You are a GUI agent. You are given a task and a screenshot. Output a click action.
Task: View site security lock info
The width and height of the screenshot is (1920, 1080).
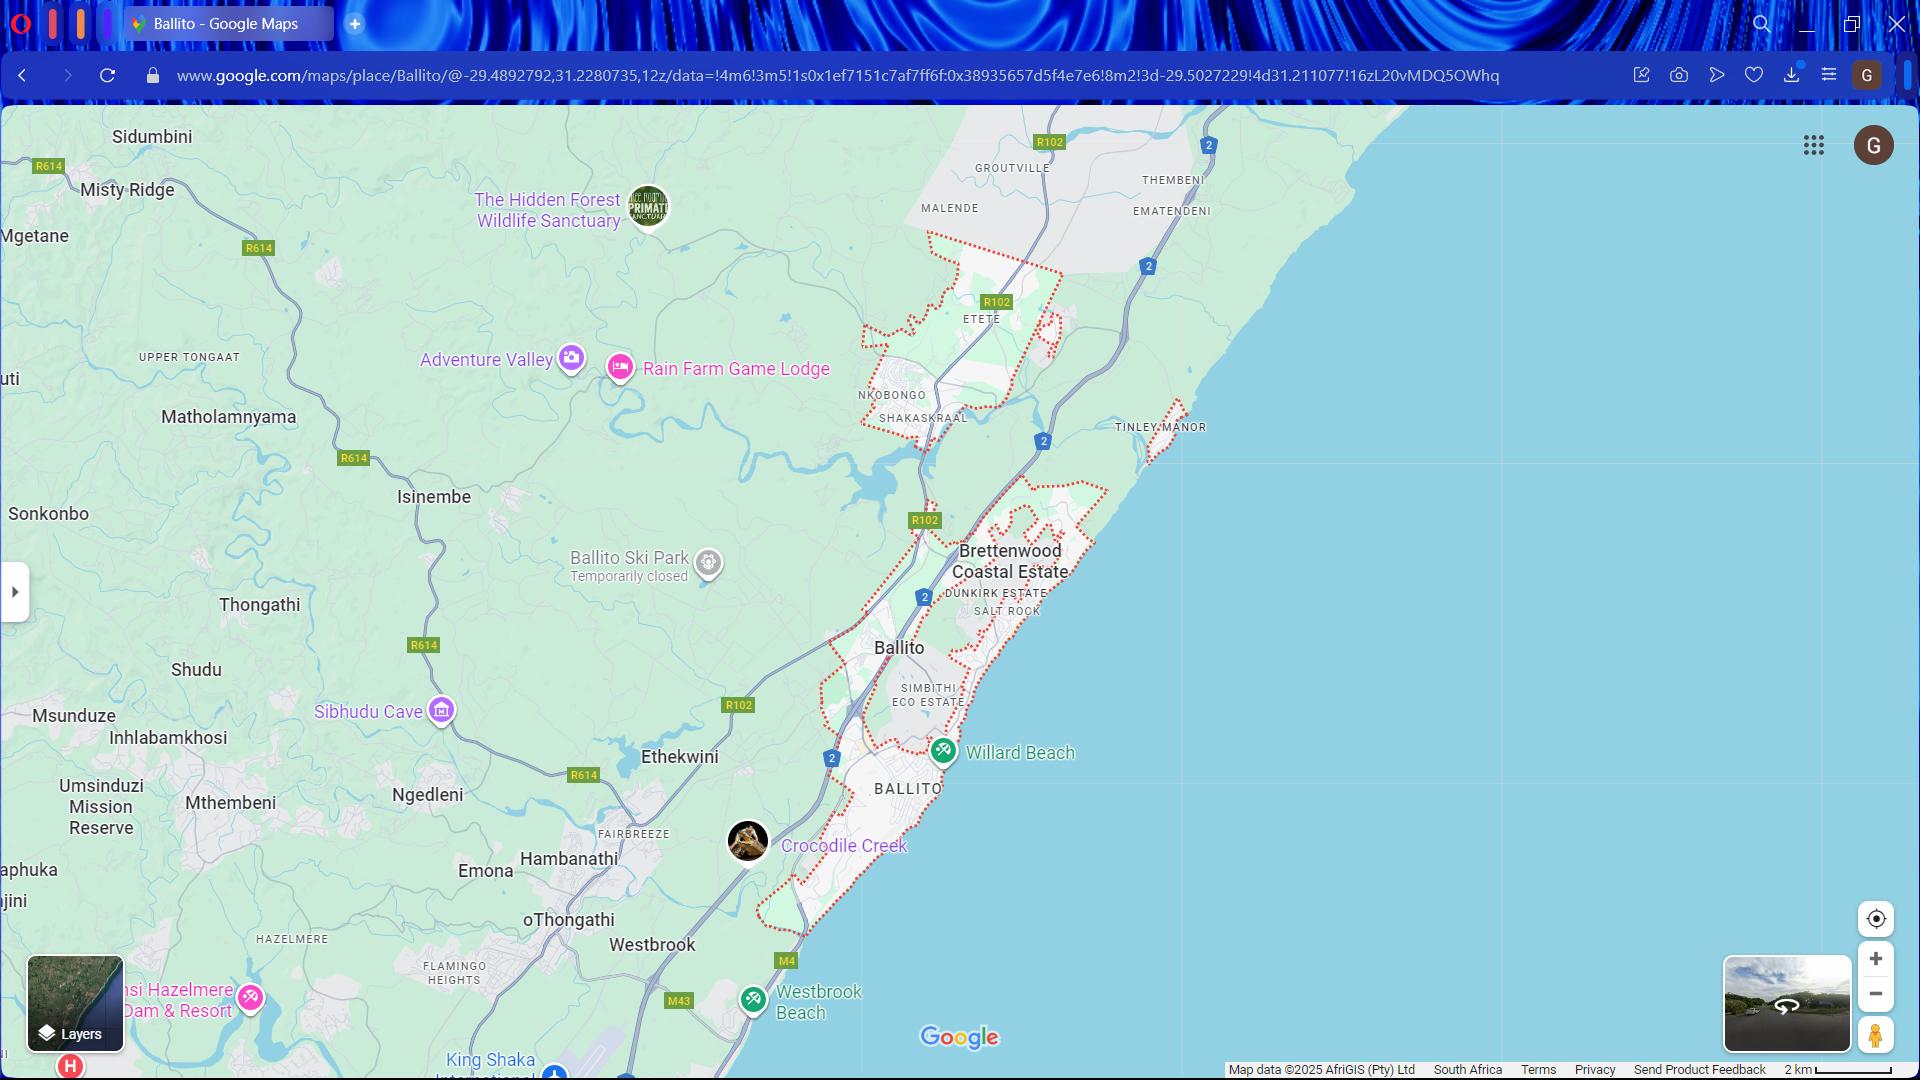153,76
